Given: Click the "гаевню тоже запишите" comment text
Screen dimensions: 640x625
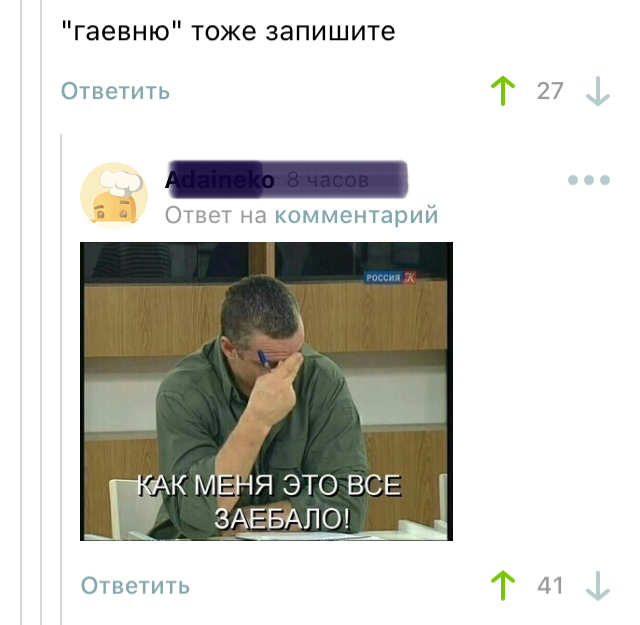Looking at the screenshot, I should coord(228,31).
